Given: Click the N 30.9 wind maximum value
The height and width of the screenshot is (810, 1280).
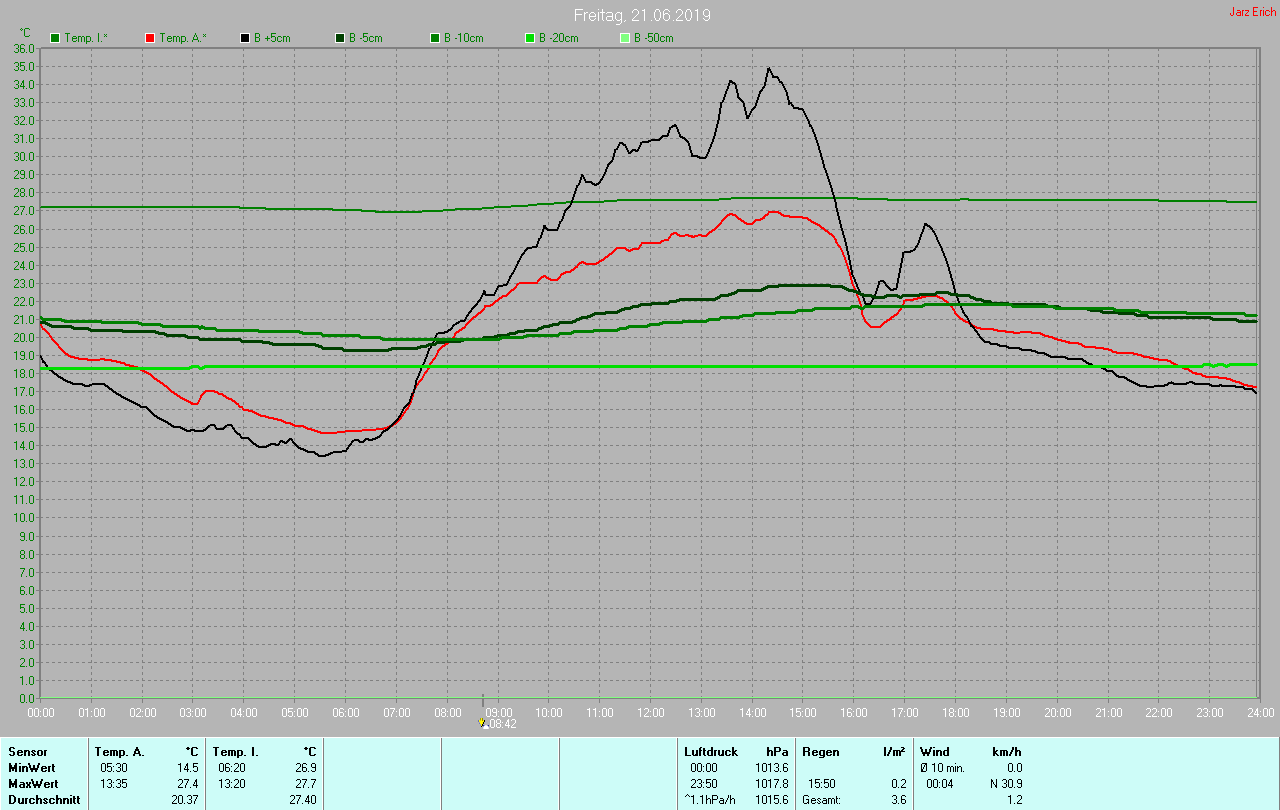Looking at the screenshot, I should pyautogui.click(x=1003, y=783).
